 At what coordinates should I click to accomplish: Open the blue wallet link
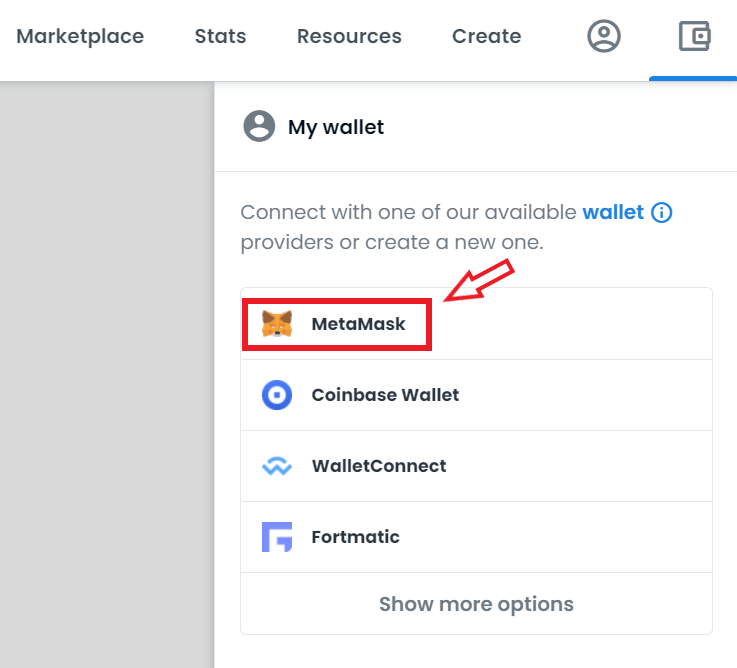coord(613,212)
